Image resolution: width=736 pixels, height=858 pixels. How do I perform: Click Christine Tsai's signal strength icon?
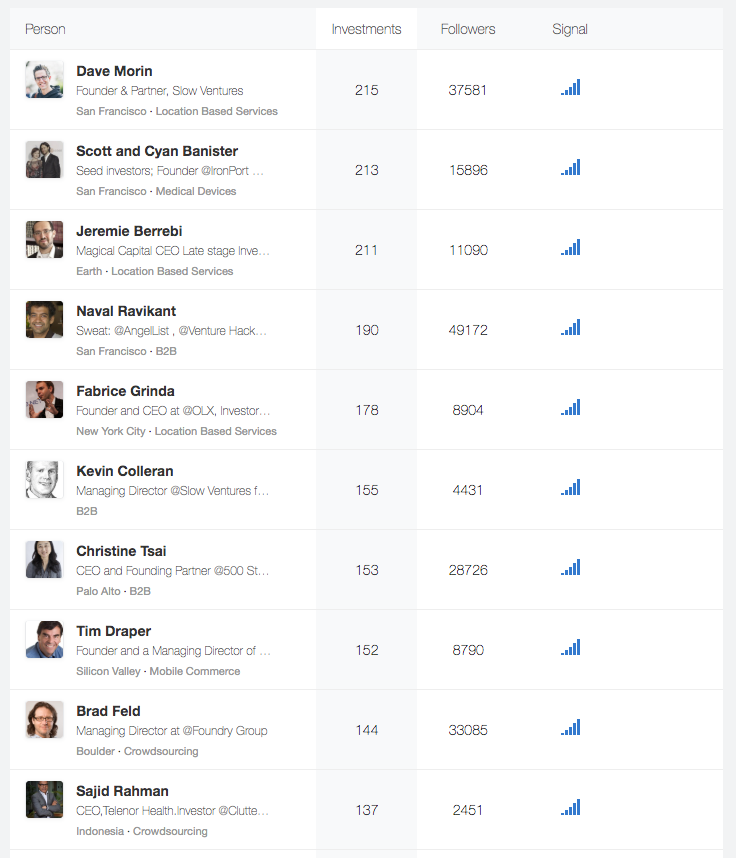[x=570, y=567]
